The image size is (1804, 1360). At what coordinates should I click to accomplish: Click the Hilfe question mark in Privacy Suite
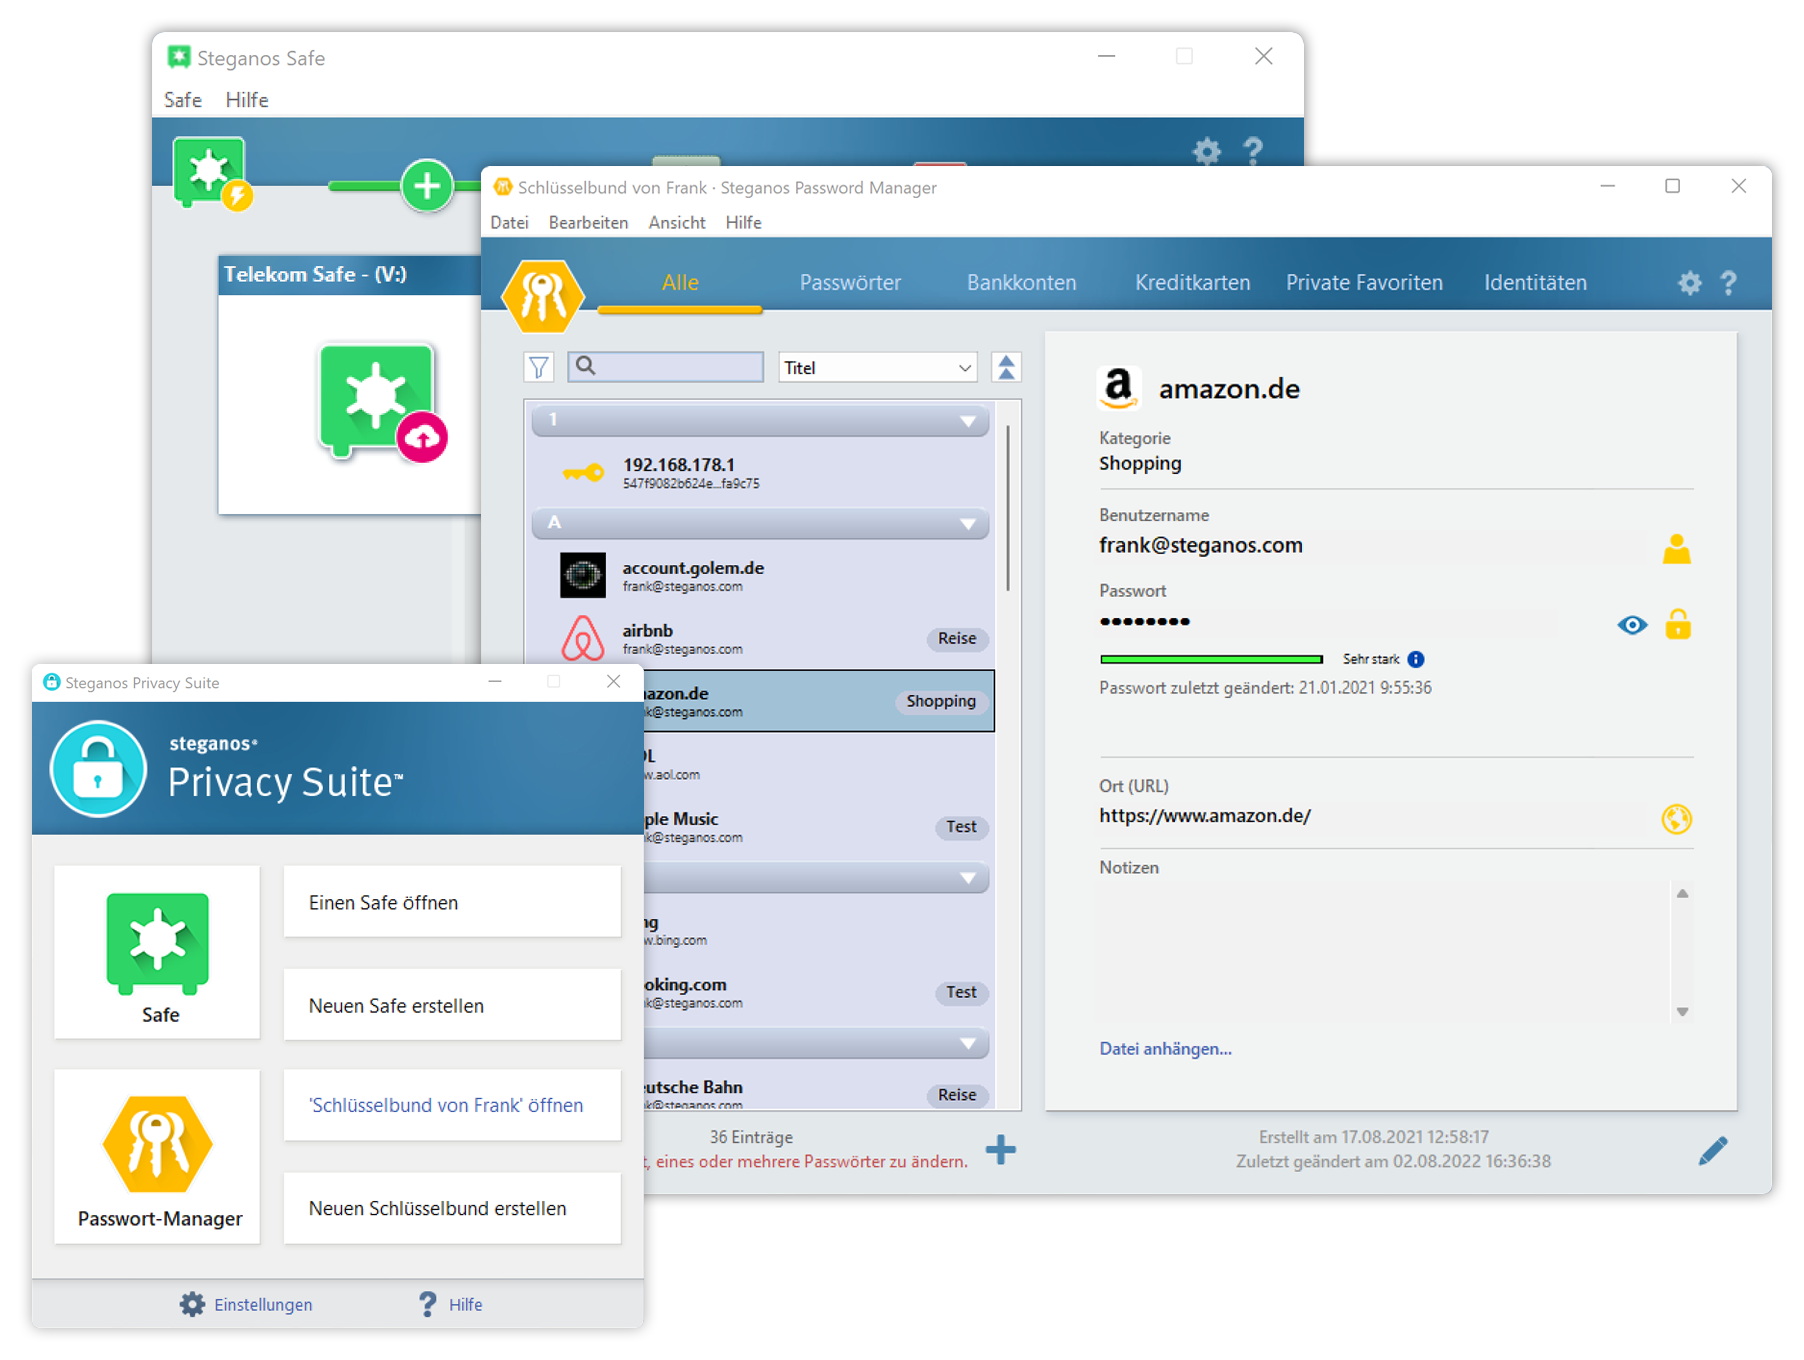[x=428, y=1304]
